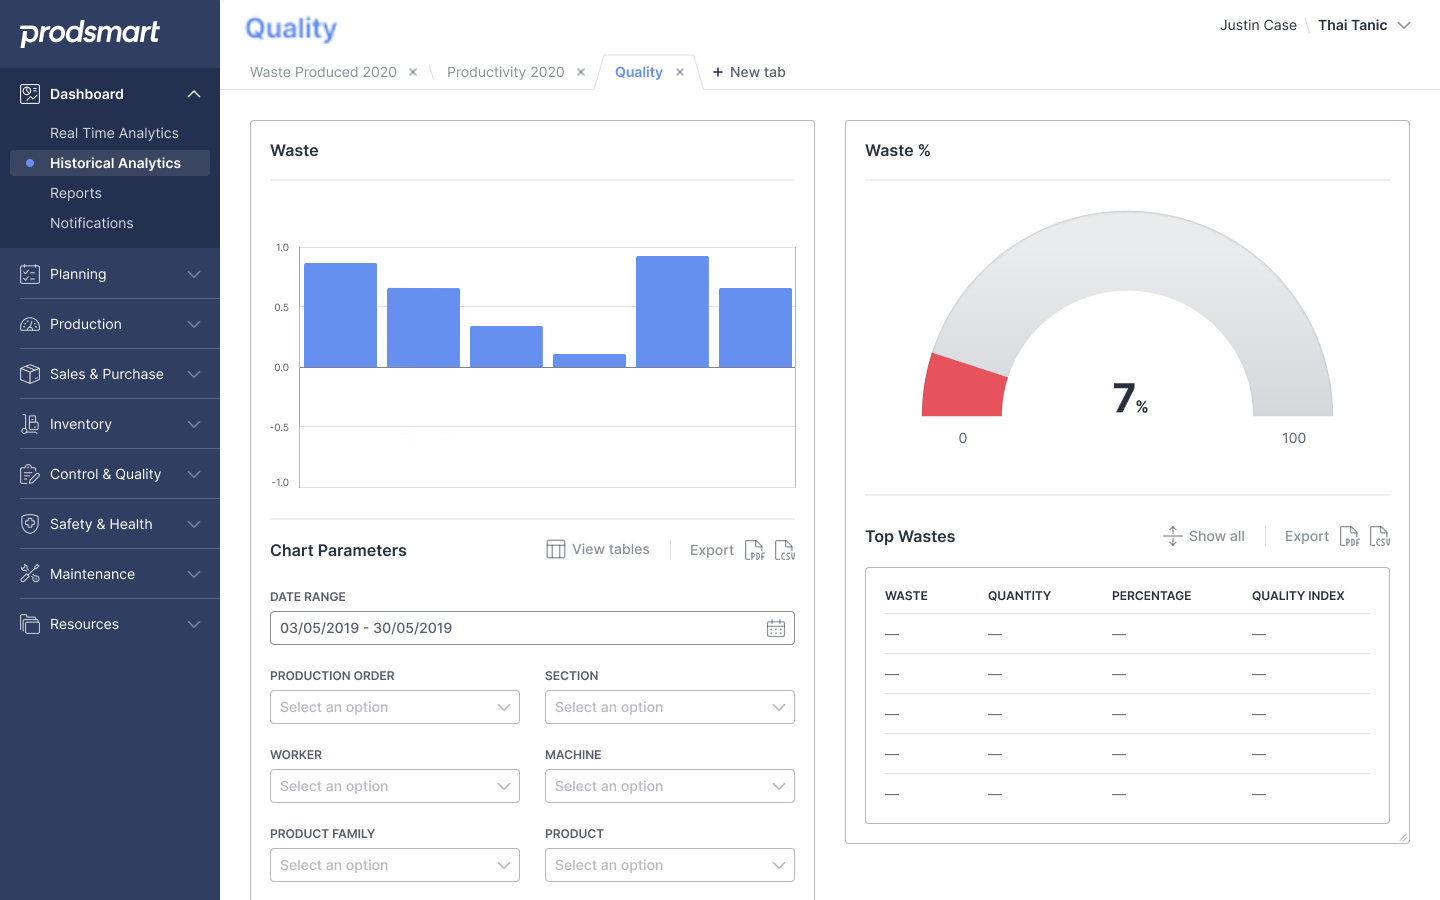The height and width of the screenshot is (900, 1440).
Task: Click the View tables grid icon
Action: pos(556,549)
